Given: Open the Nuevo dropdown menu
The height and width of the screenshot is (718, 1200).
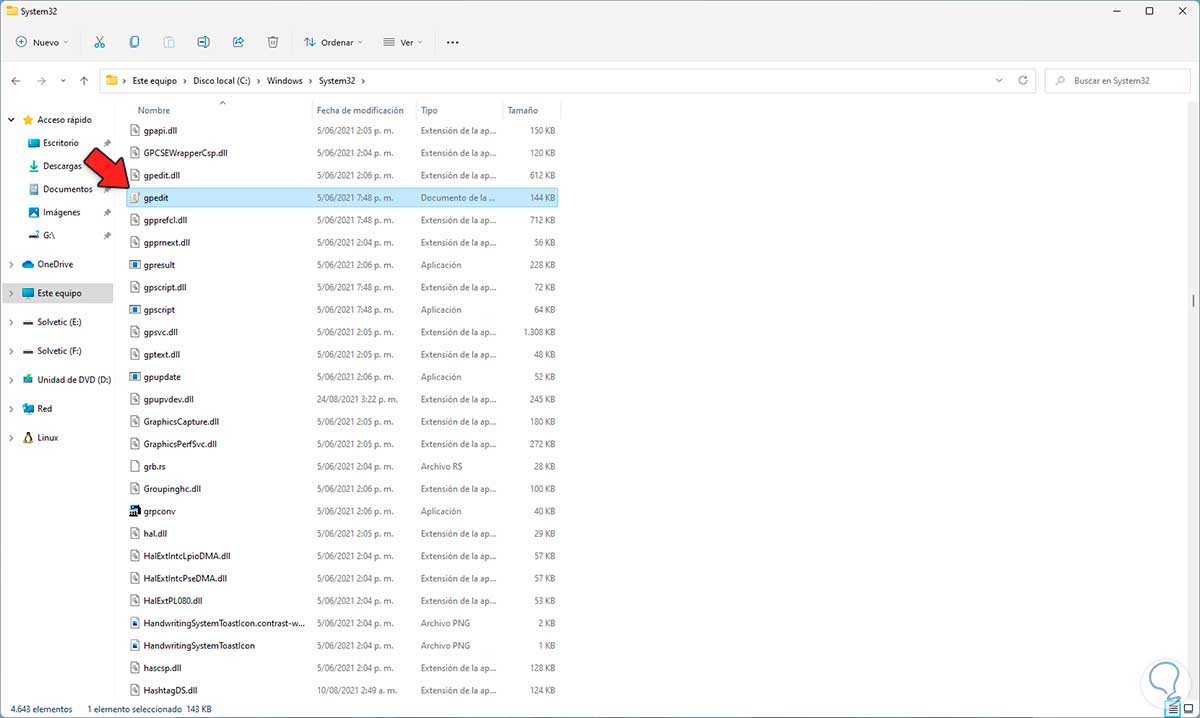Looking at the screenshot, I should (42, 43).
